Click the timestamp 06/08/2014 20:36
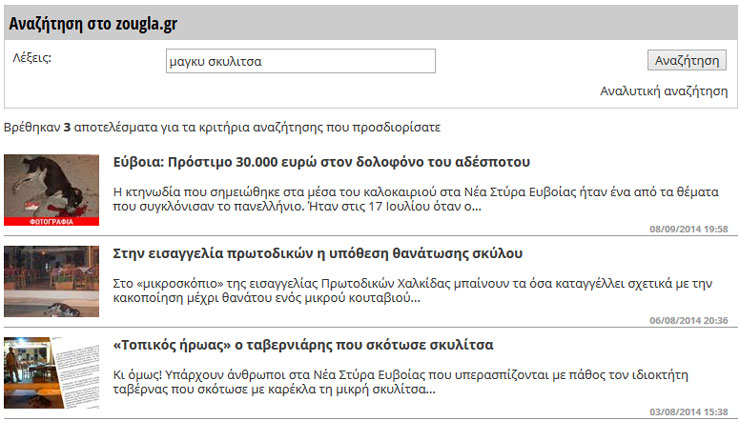This screenshot has height=421, width=740. click(688, 321)
